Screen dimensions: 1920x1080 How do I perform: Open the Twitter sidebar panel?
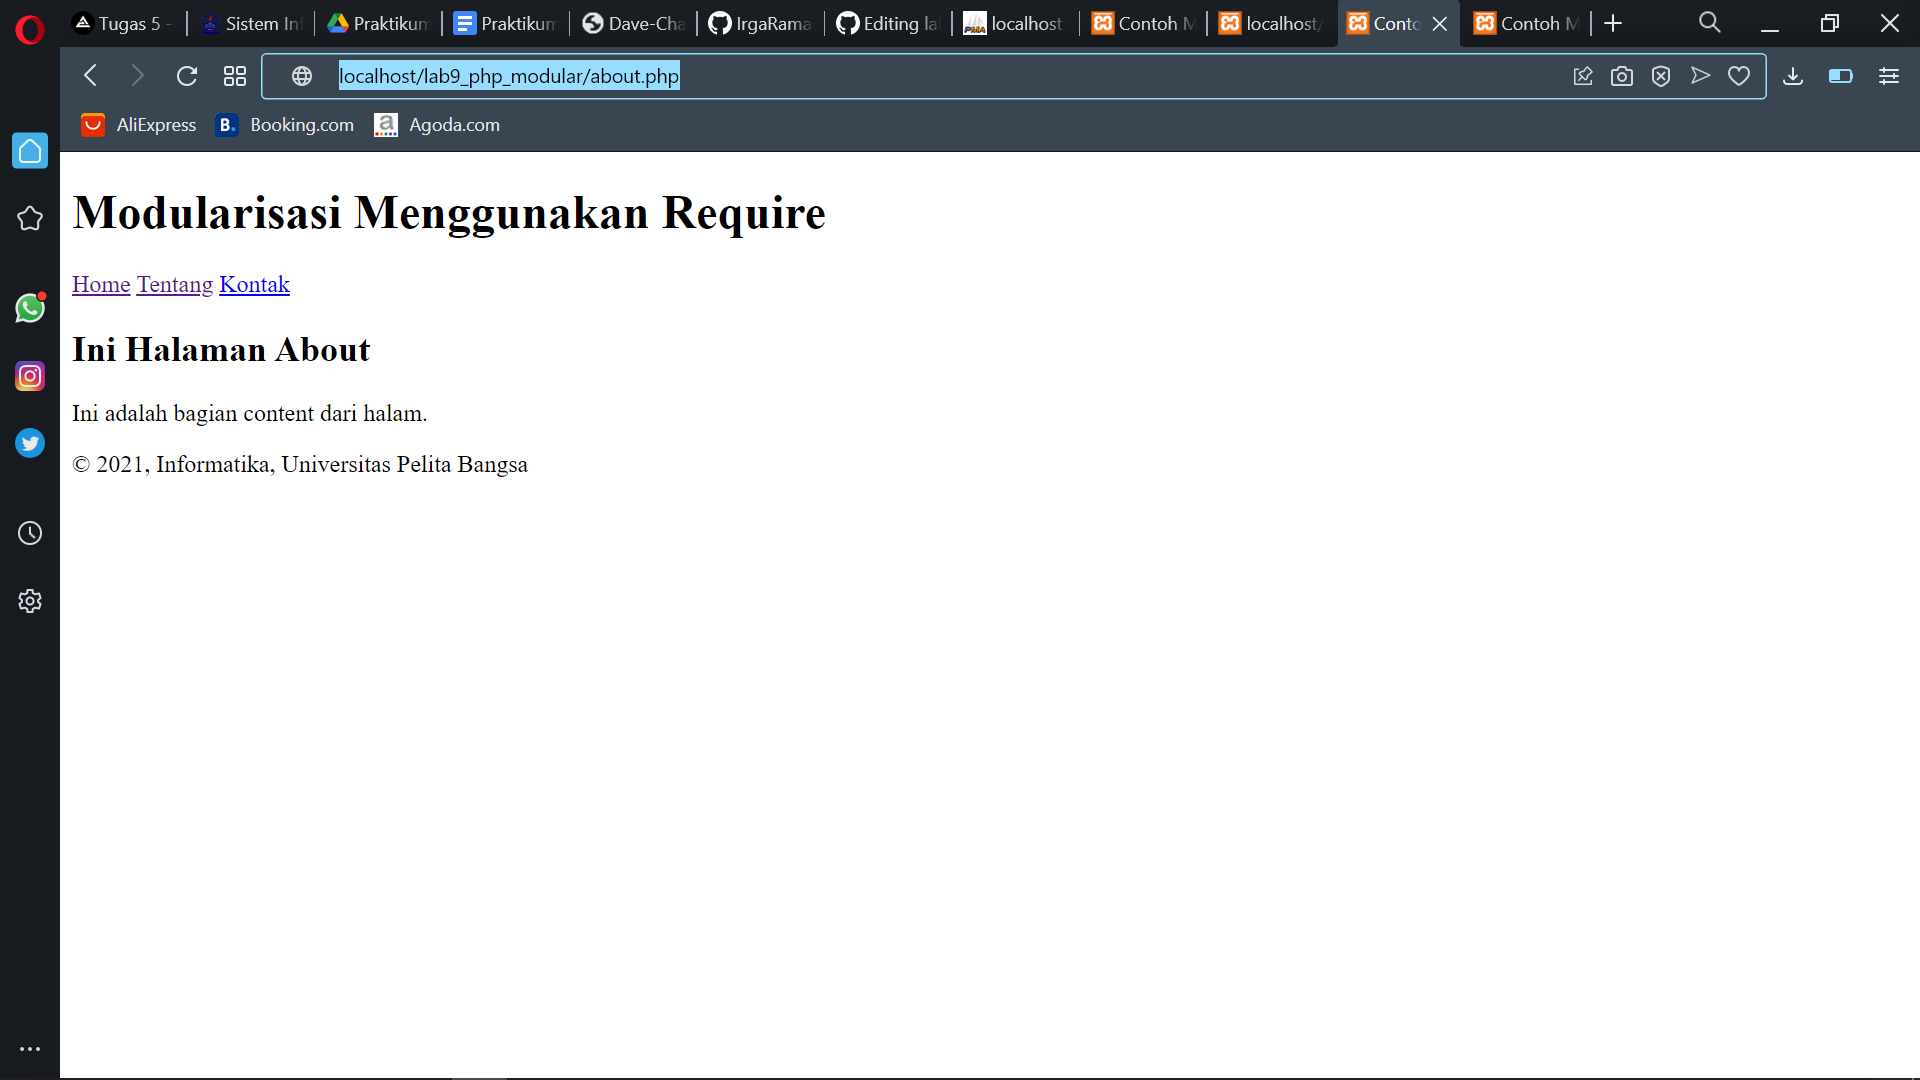(x=30, y=443)
